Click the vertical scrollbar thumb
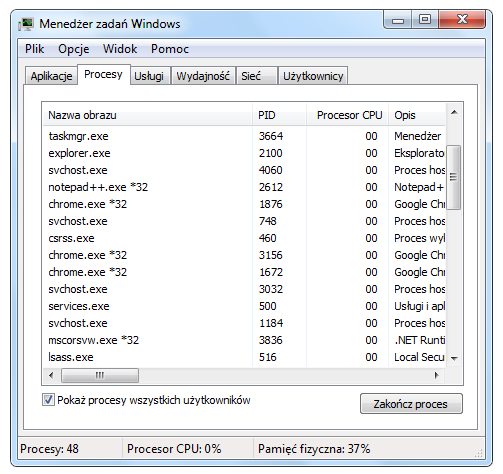This screenshot has height=474, width=503. coord(454,177)
